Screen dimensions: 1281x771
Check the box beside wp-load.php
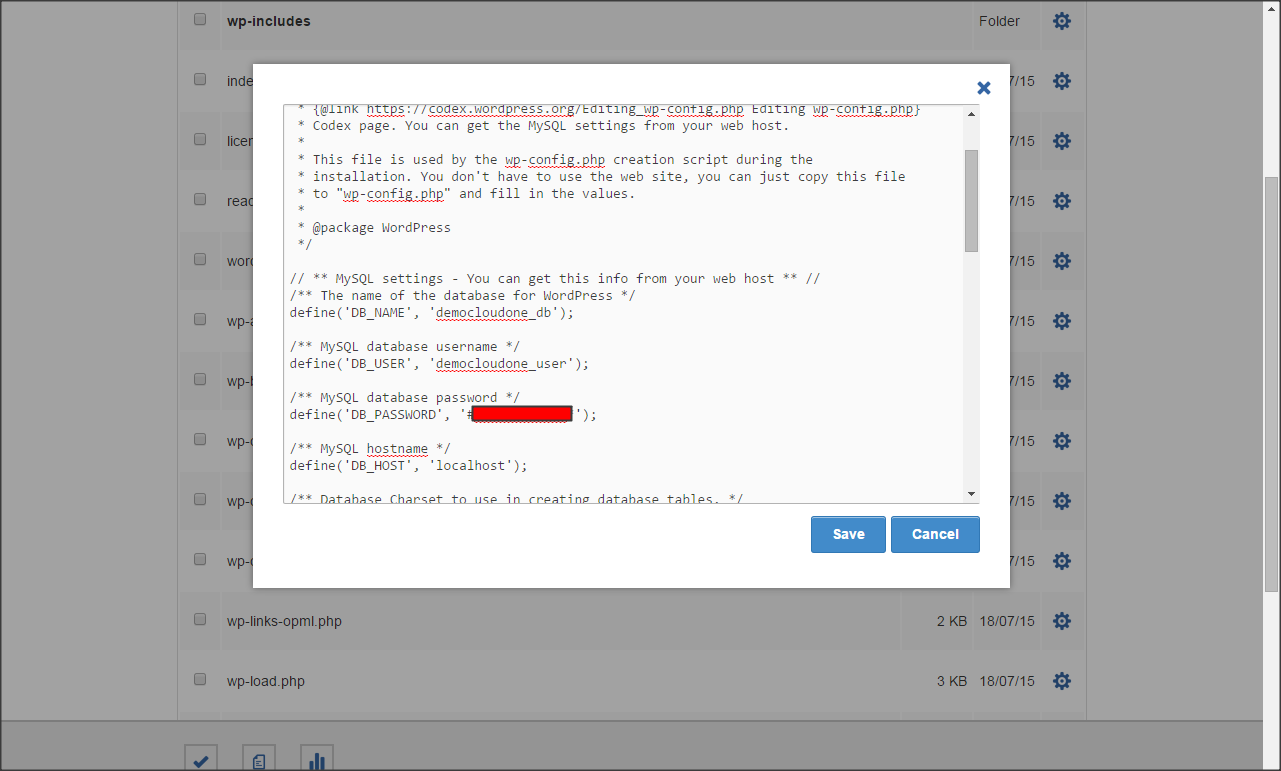(200, 679)
